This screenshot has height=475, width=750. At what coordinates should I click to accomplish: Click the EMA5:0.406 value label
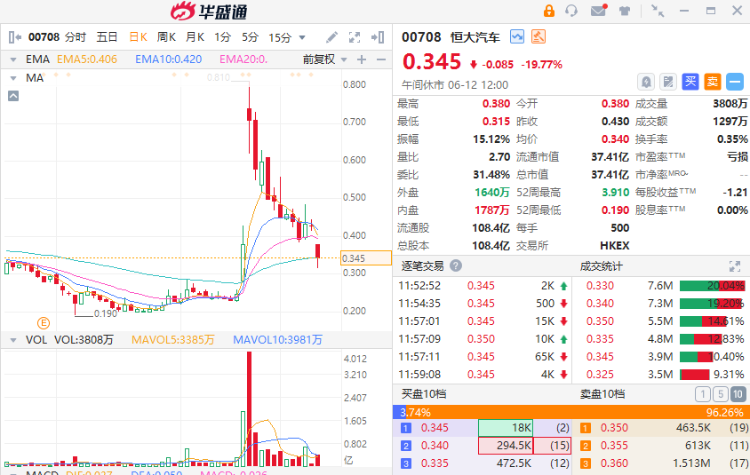pos(87,59)
